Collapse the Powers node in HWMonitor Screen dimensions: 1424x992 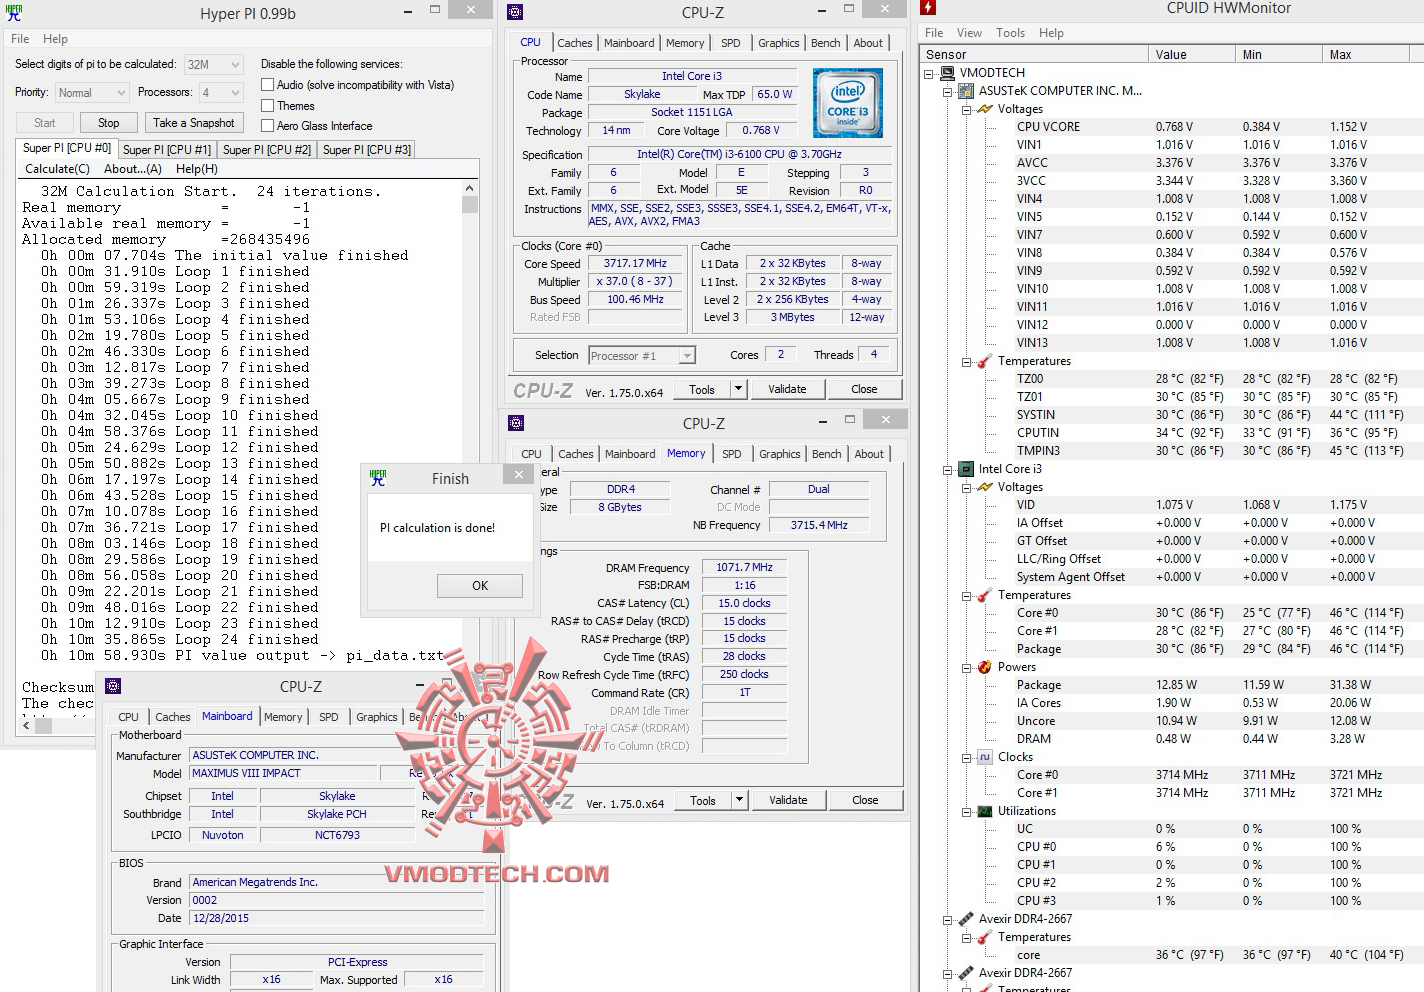966,667
